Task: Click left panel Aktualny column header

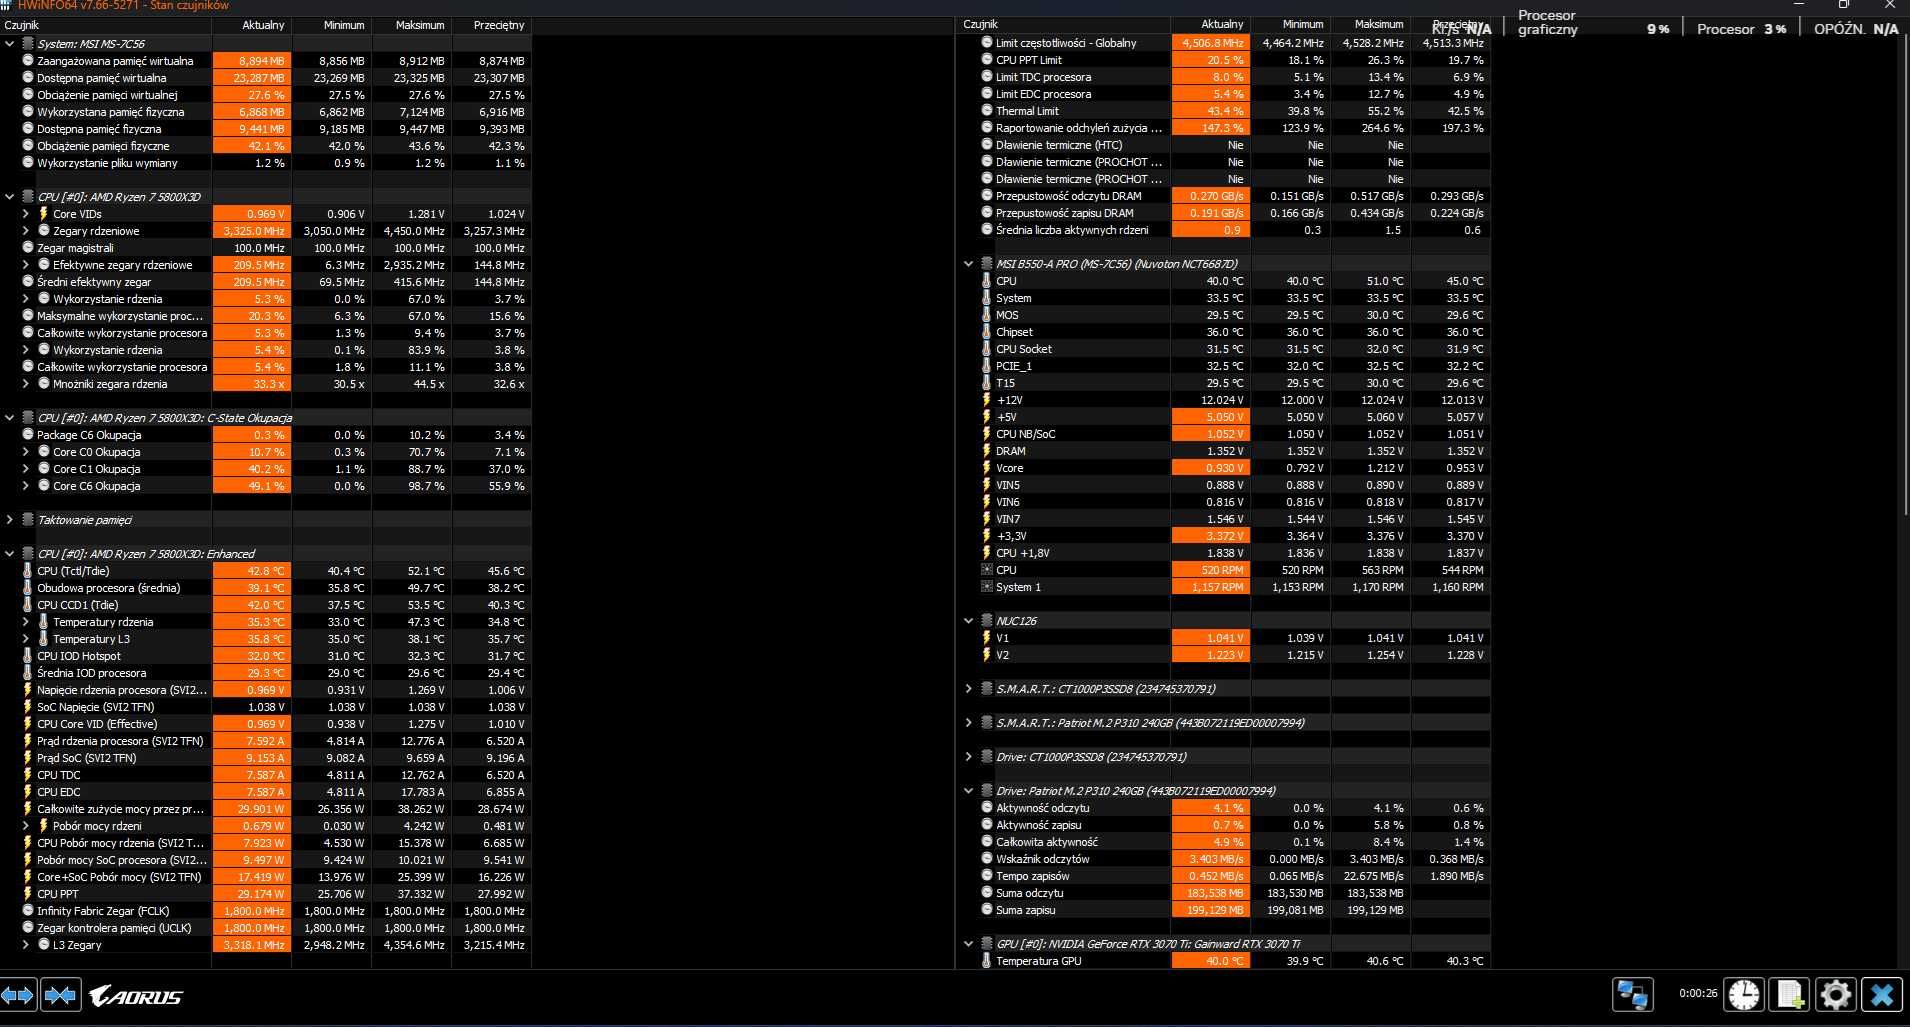Action: (251, 25)
